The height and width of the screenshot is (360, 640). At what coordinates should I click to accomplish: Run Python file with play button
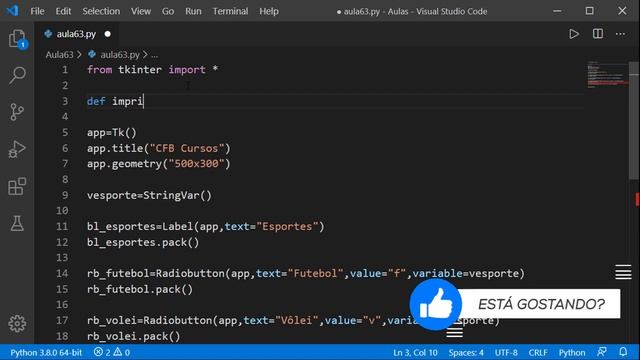[574, 34]
